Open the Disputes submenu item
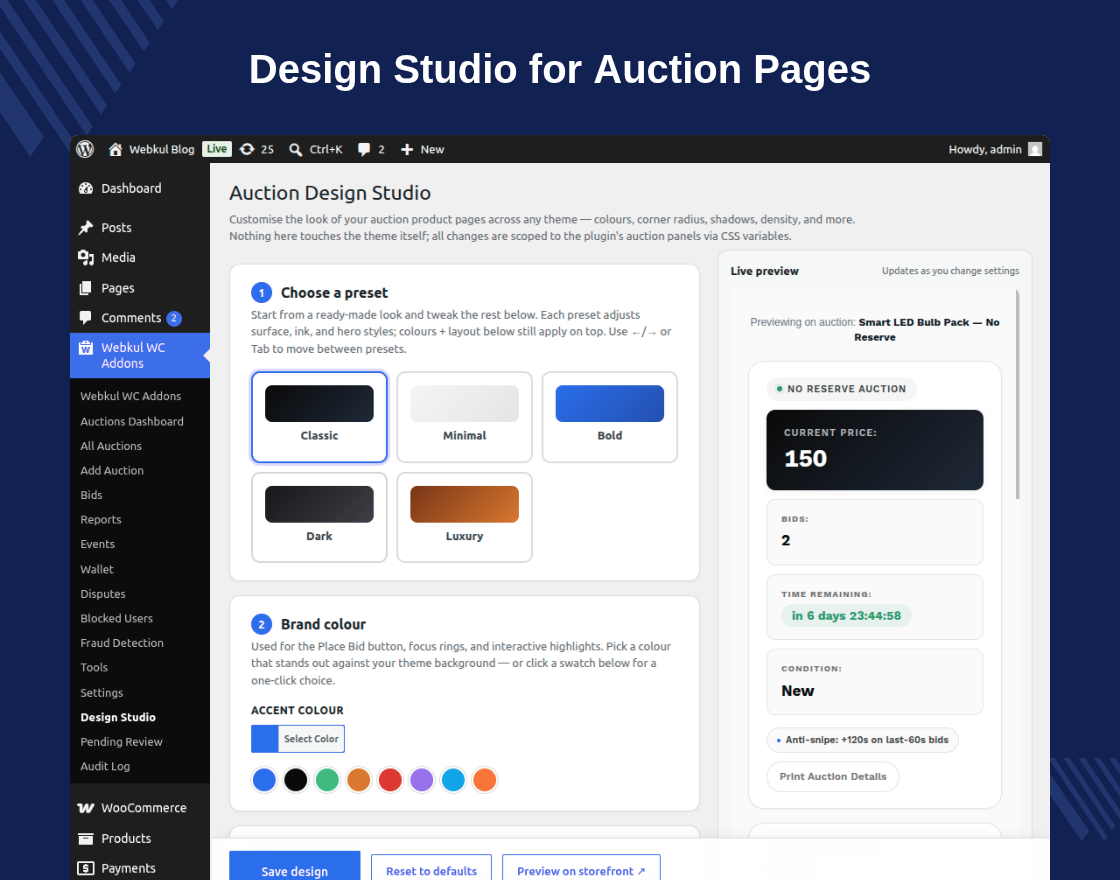The width and height of the screenshot is (1120, 880). coord(103,594)
